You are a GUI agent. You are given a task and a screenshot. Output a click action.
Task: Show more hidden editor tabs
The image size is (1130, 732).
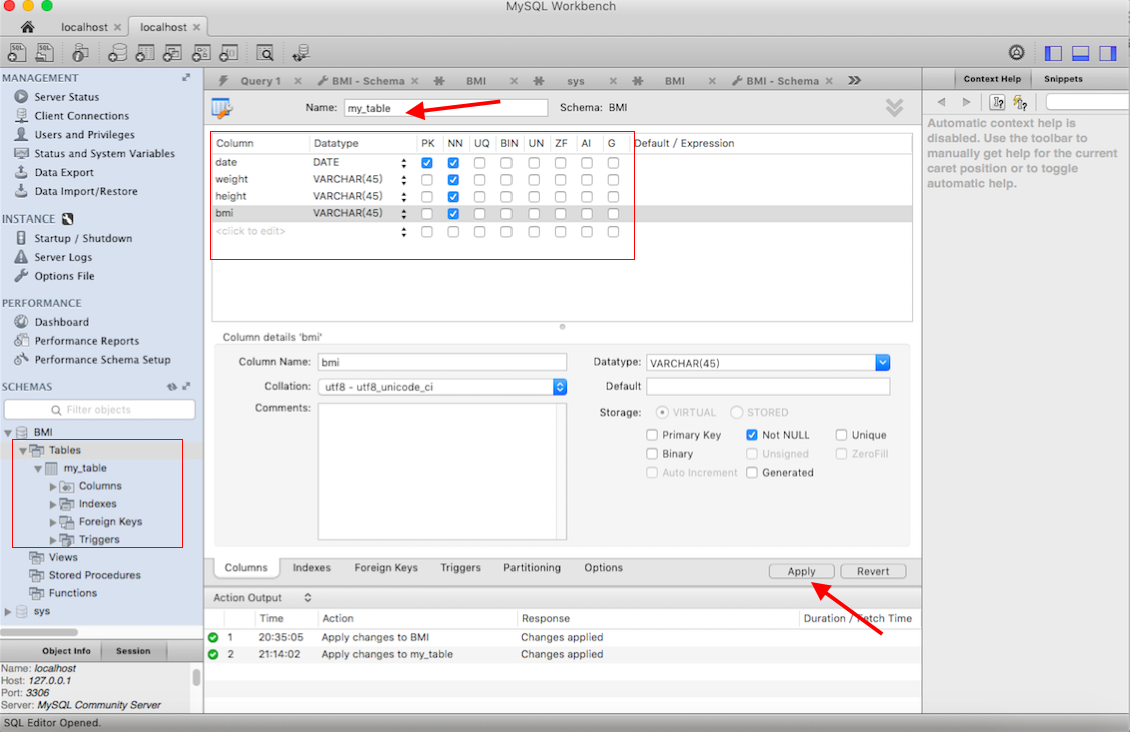855,80
